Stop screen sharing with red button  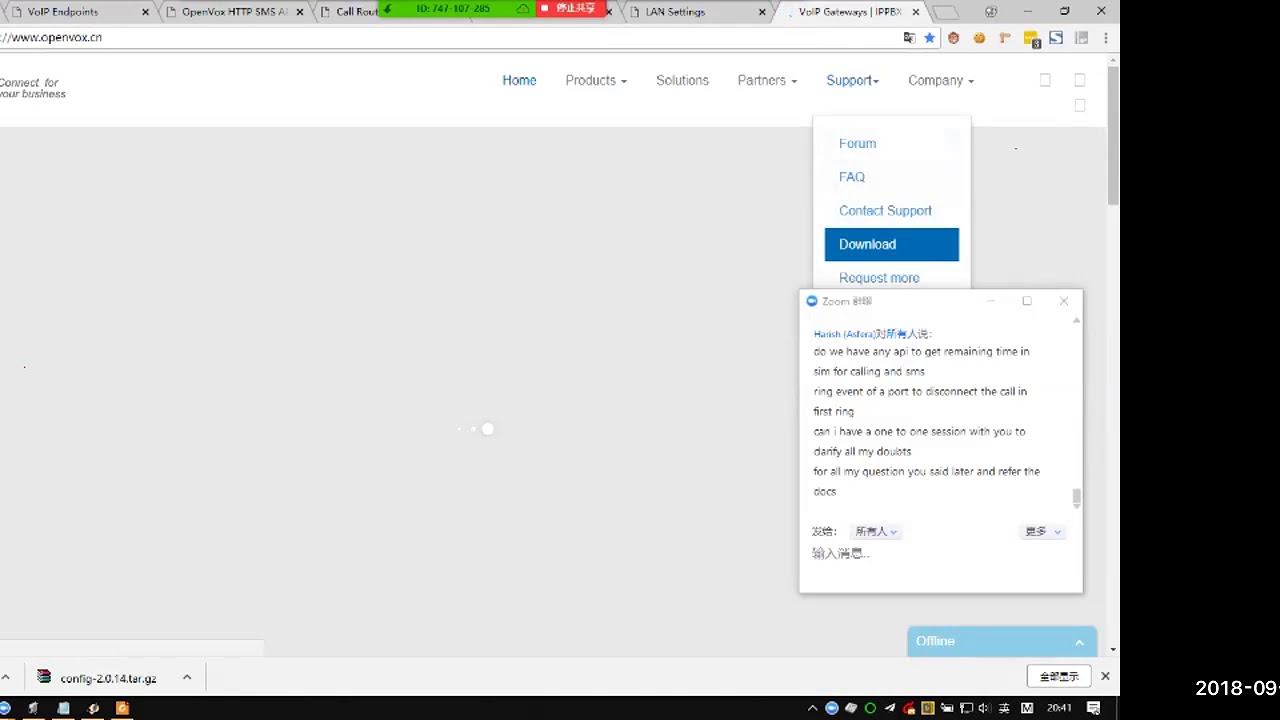coord(573,8)
